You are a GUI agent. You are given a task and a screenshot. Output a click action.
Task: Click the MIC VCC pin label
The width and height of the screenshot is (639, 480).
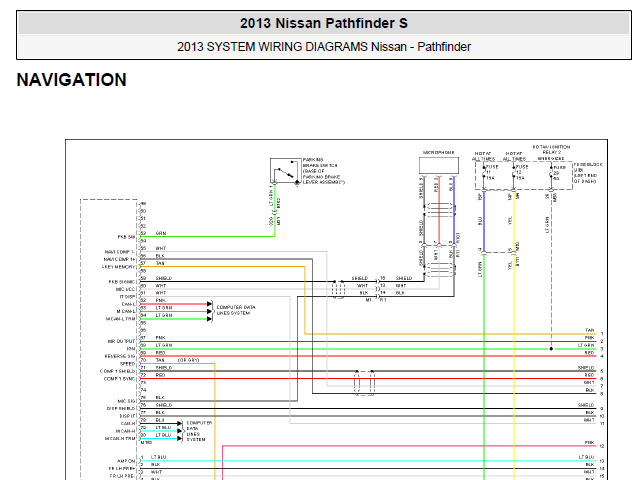pos(126,289)
